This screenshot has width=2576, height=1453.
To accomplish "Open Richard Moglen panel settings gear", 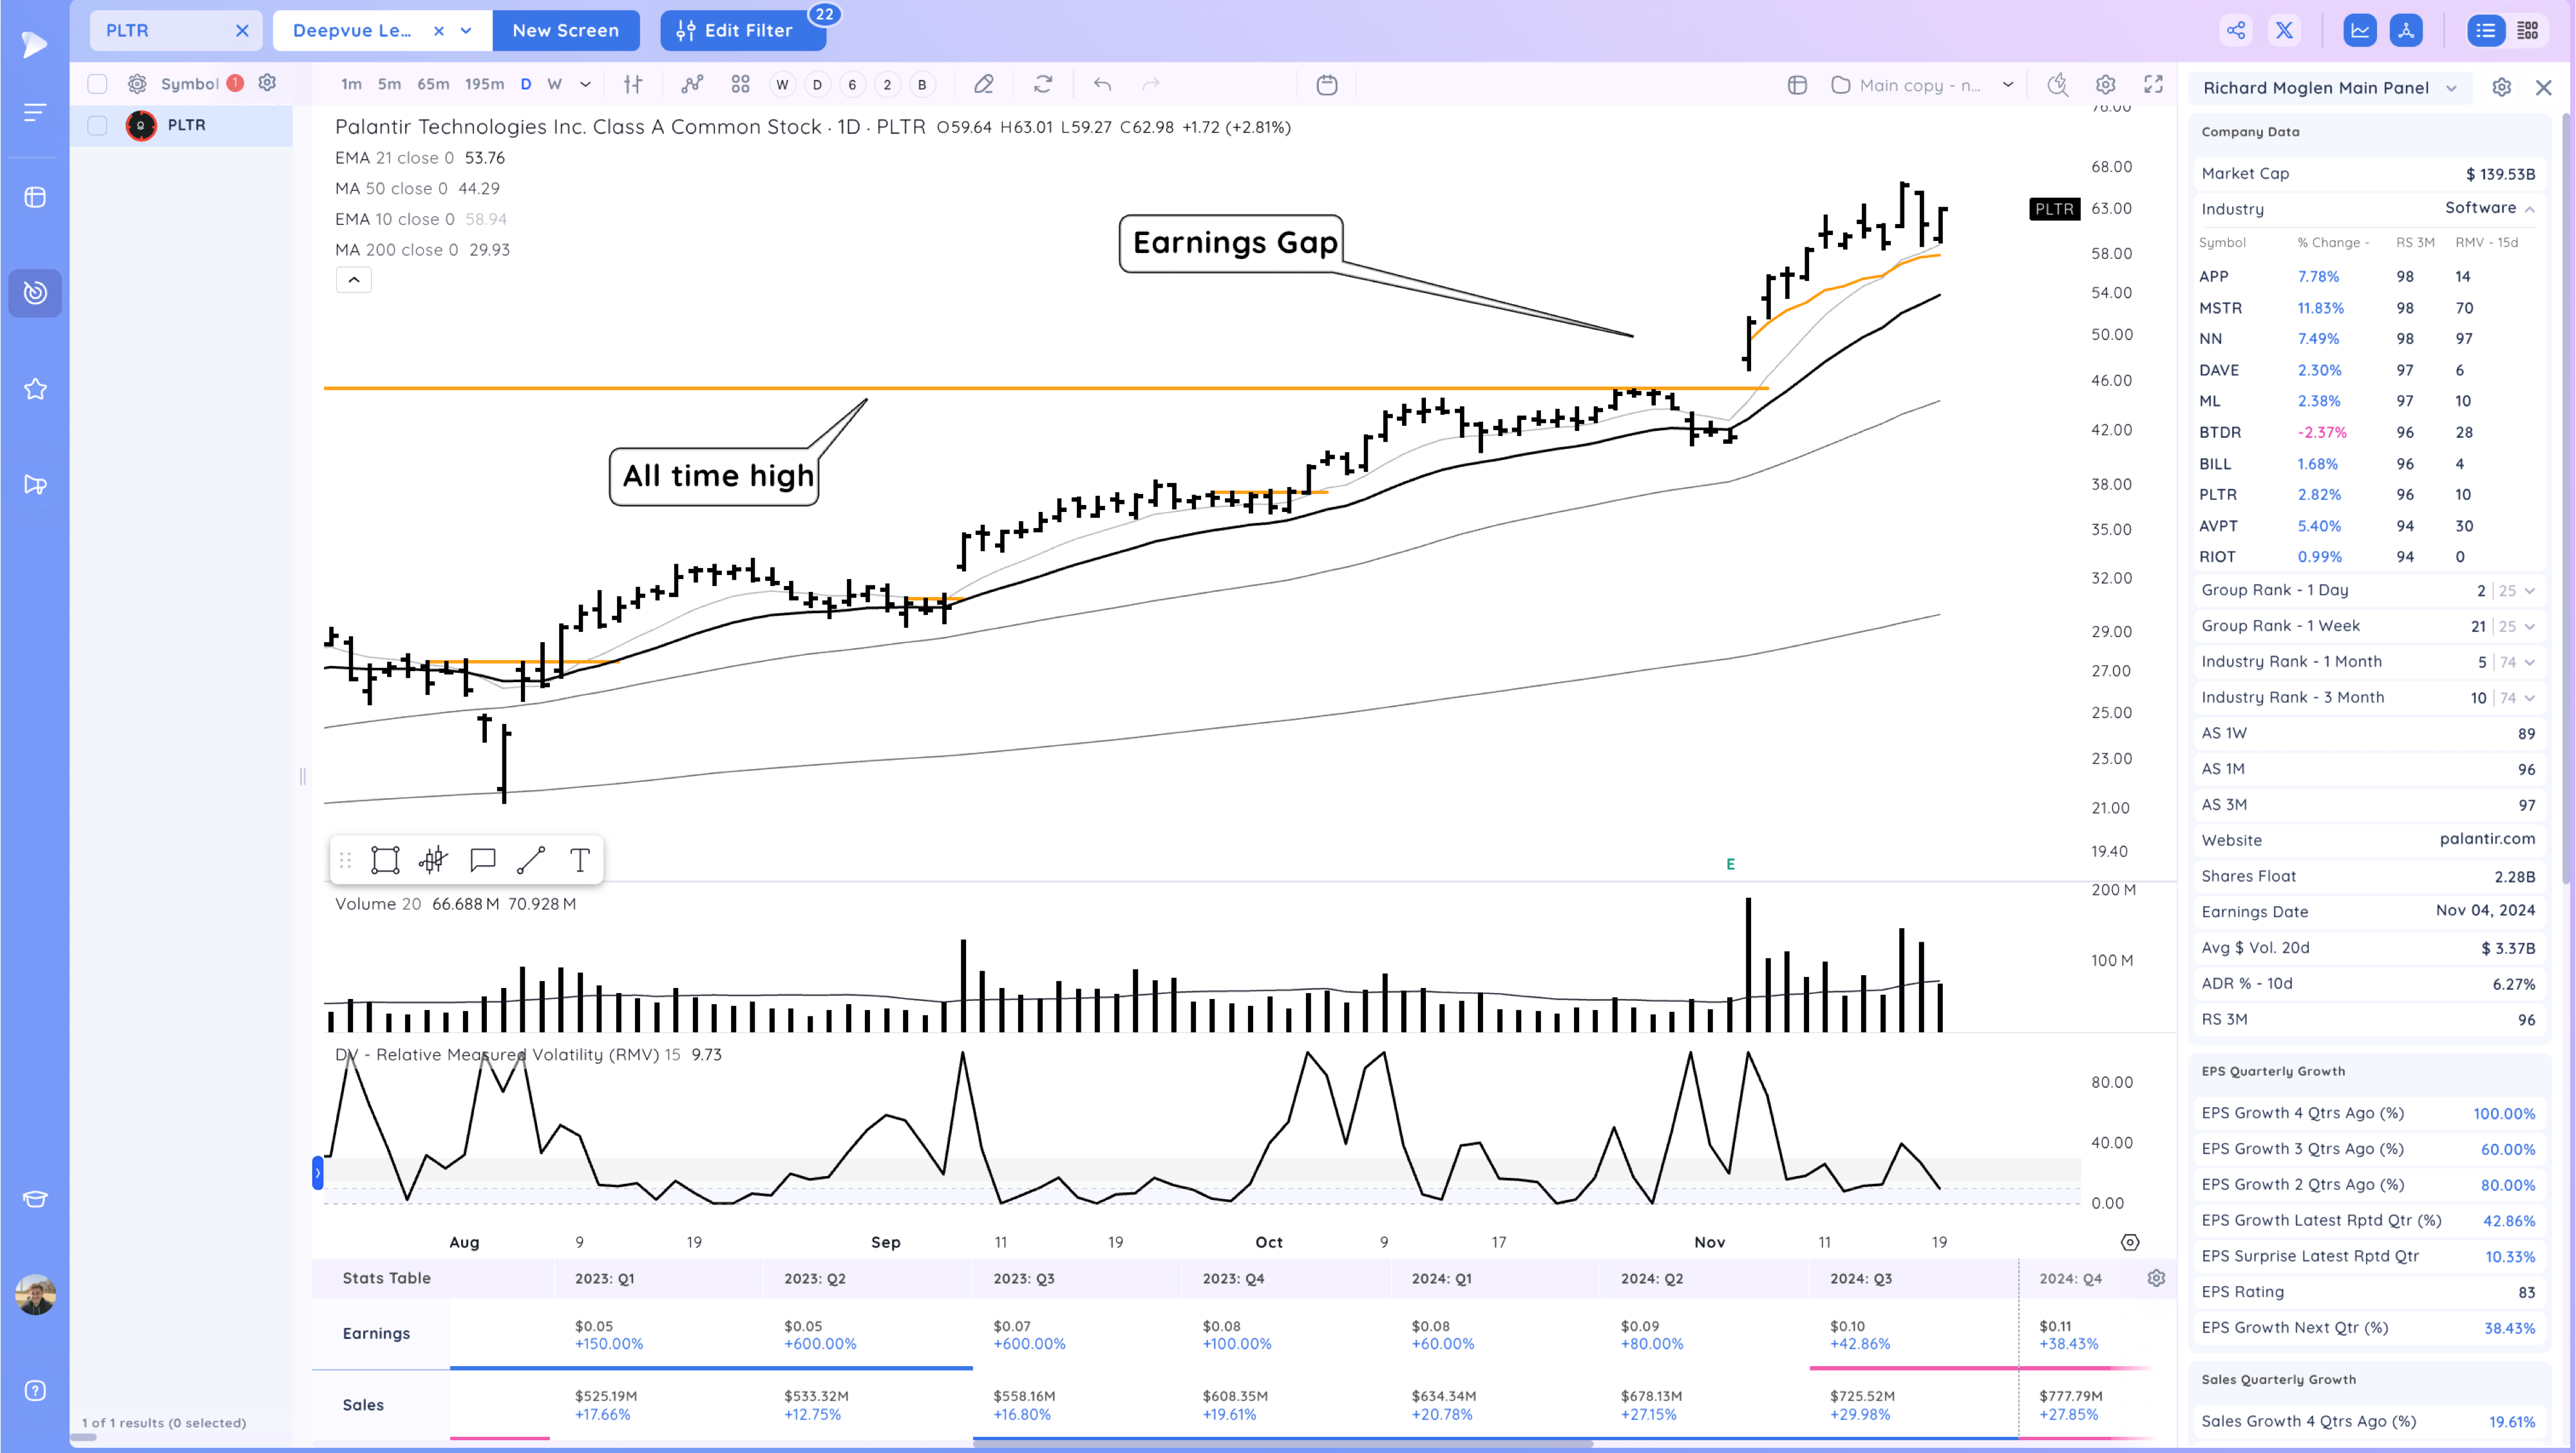I will point(2502,88).
